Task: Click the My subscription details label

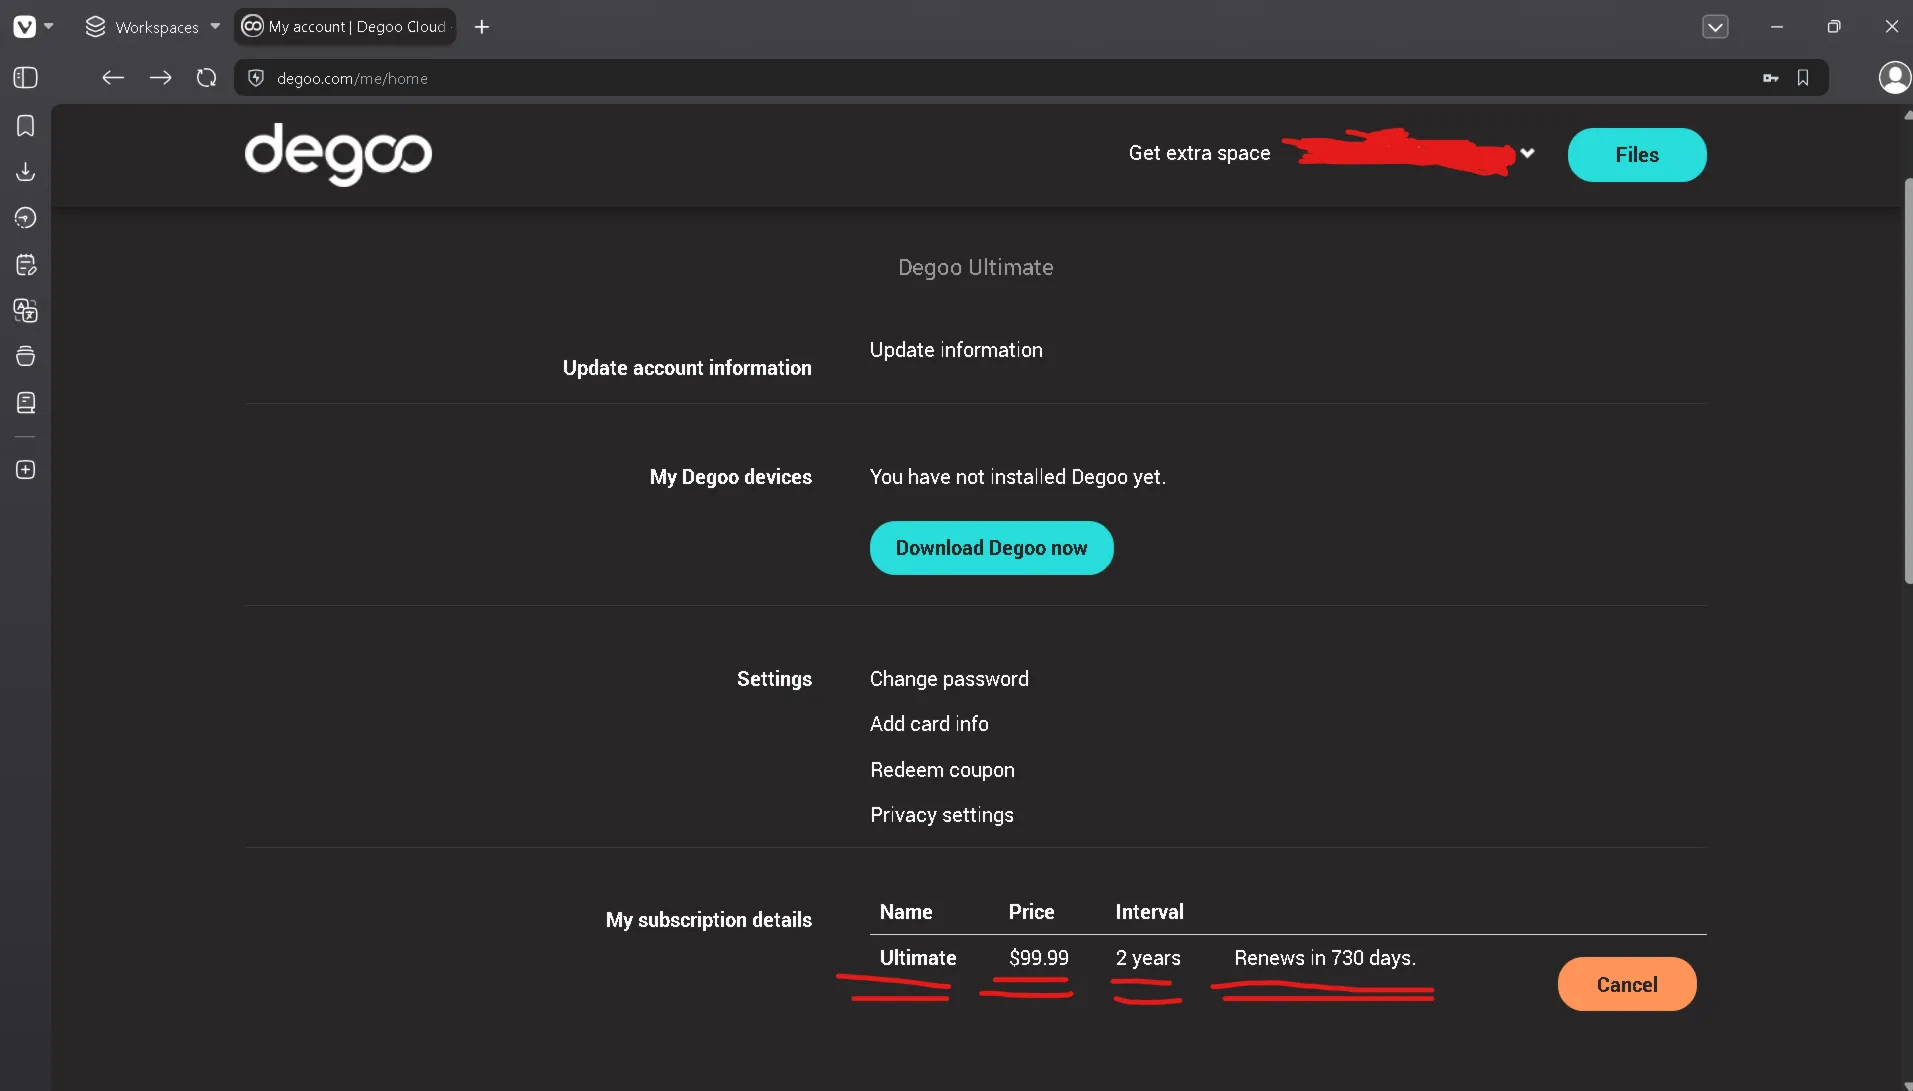Action: (x=708, y=920)
